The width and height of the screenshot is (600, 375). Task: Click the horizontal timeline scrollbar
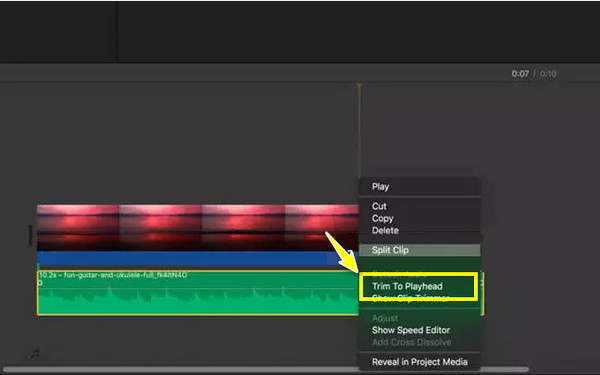[x=265, y=370]
